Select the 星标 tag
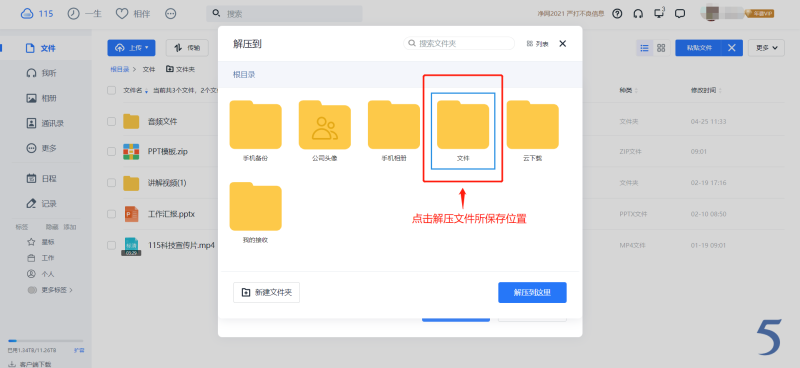Image resolution: width=800 pixels, height=368 pixels. [x=41, y=242]
